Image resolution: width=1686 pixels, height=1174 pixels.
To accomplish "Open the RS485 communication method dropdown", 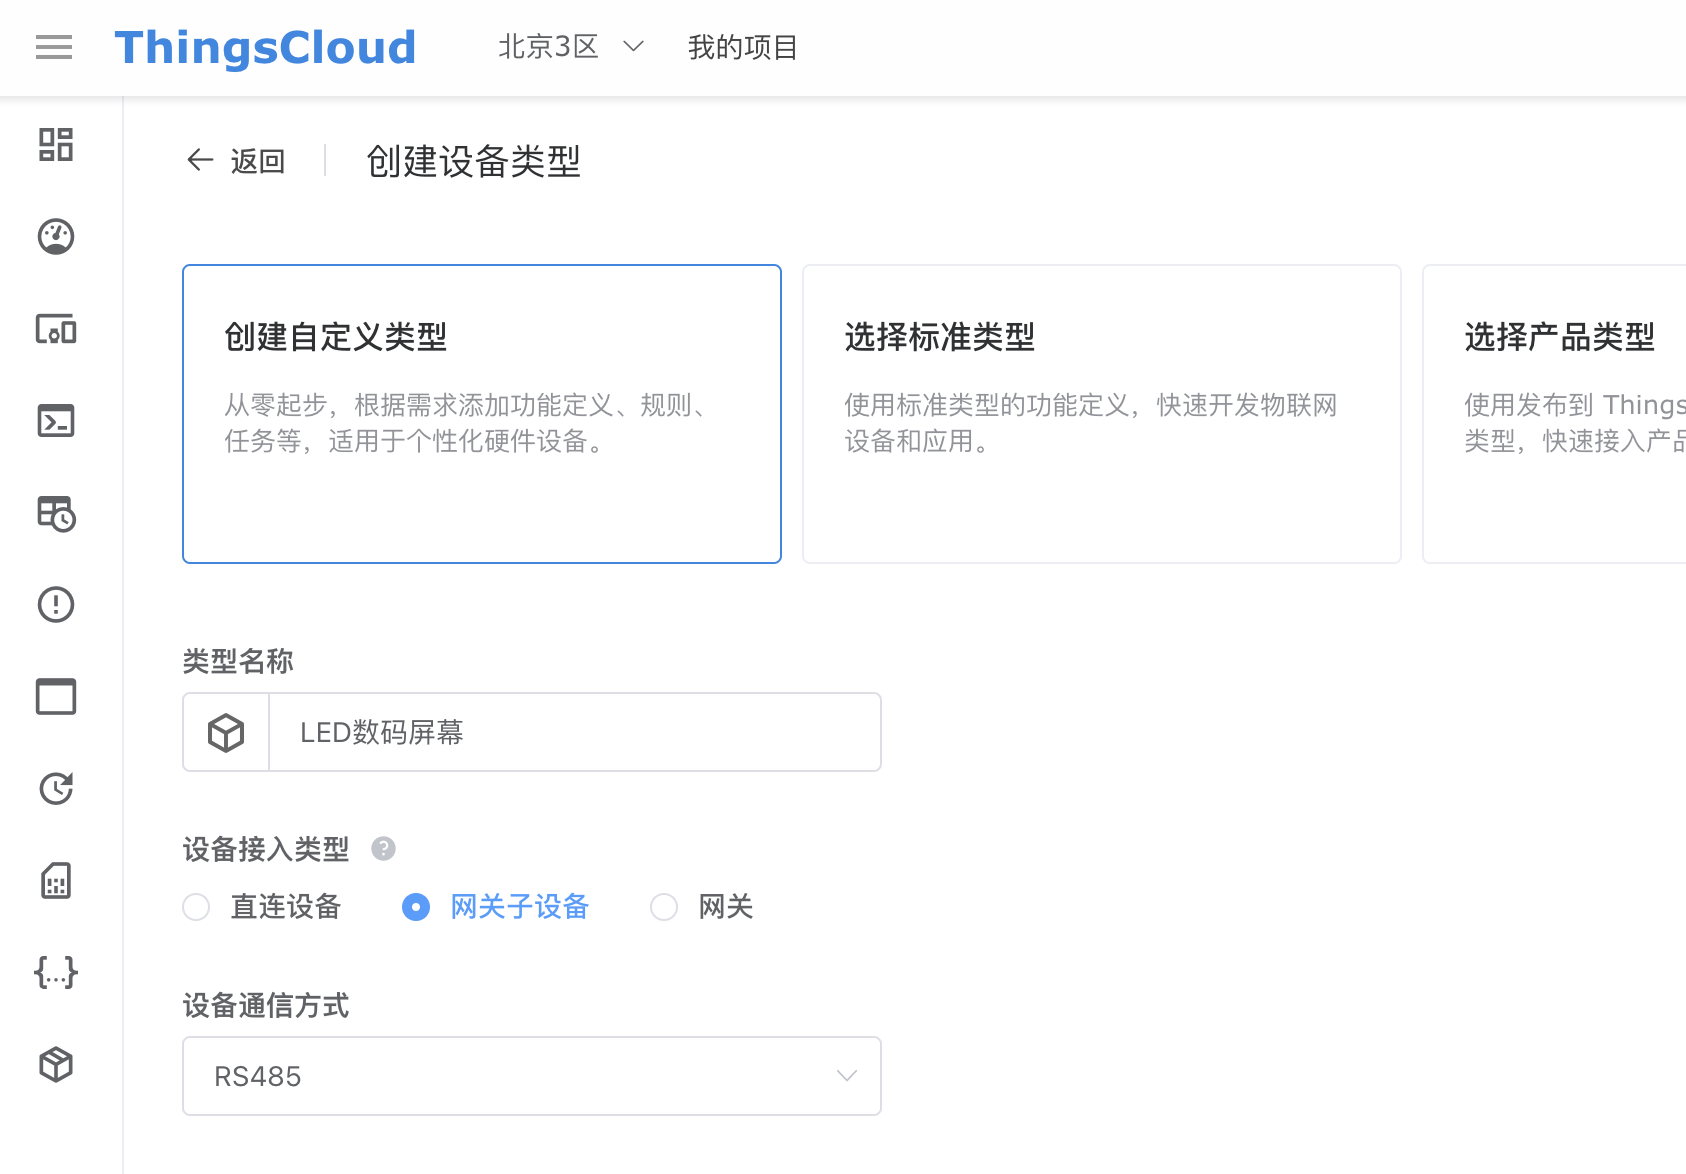I will (x=532, y=1076).
